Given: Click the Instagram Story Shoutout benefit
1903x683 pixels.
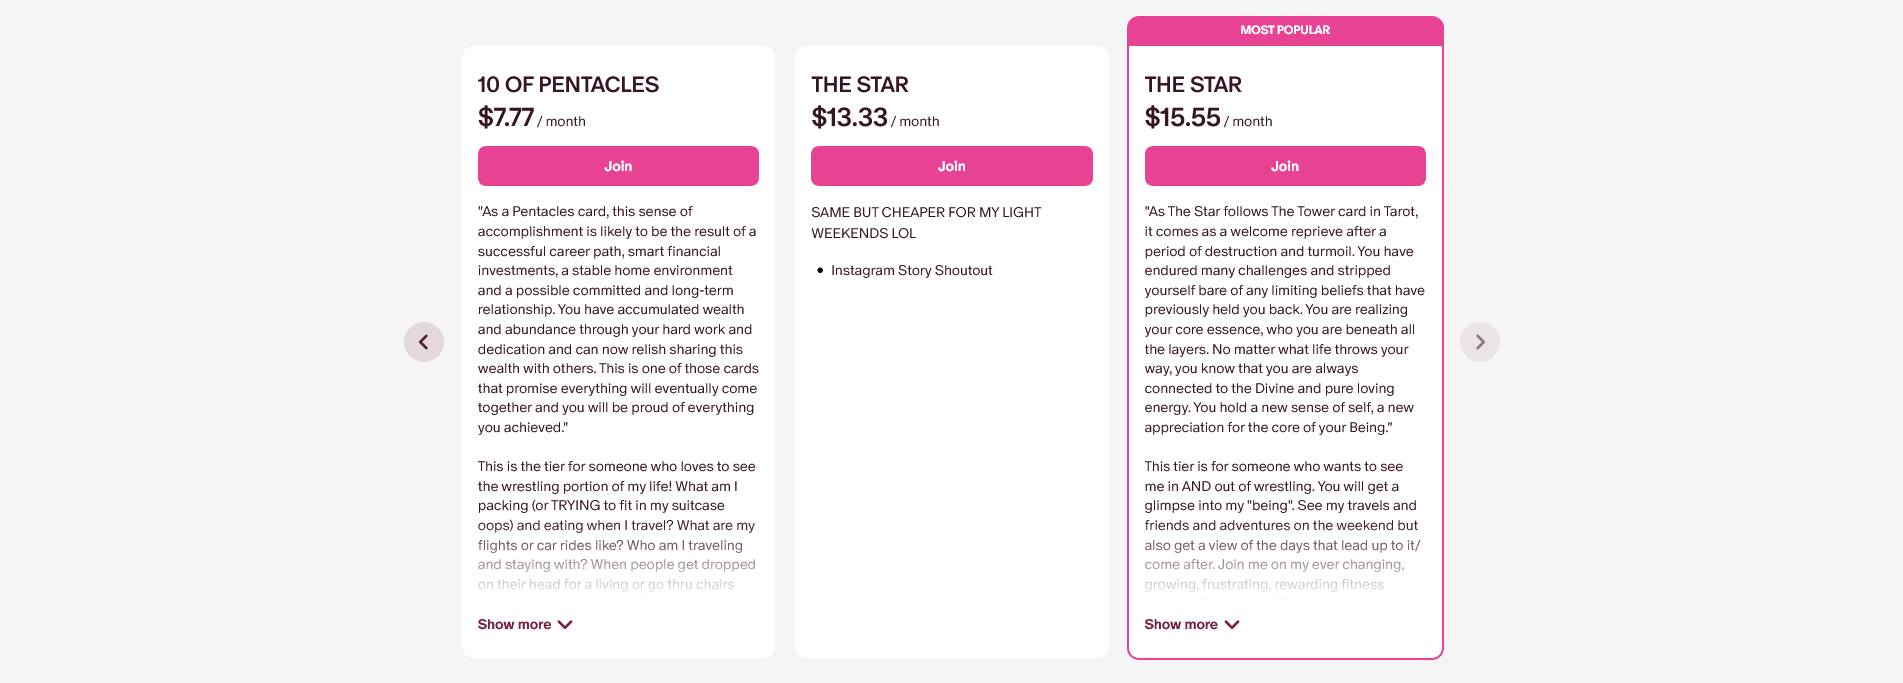Looking at the screenshot, I should click(911, 270).
